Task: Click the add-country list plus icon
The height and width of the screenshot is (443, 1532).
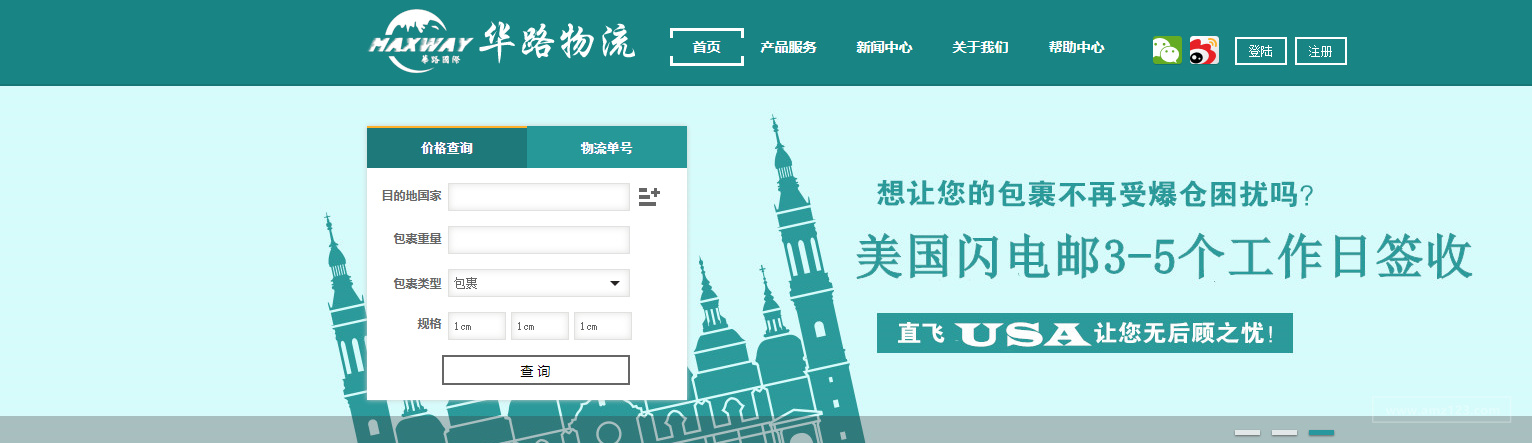Action: coord(649,197)
